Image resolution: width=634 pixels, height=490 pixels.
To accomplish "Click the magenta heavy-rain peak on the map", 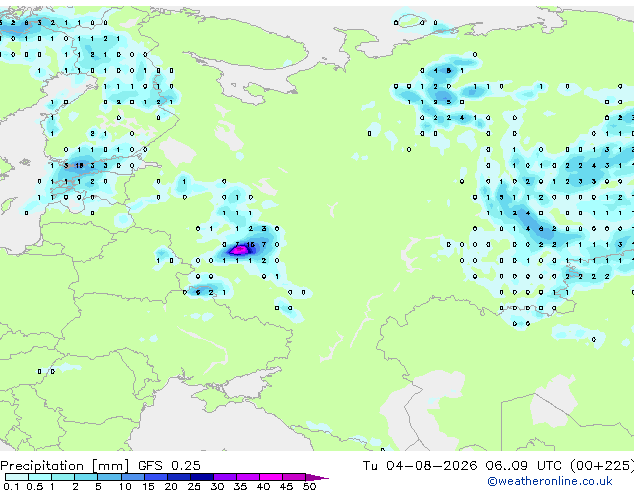I will pos(239,251).
